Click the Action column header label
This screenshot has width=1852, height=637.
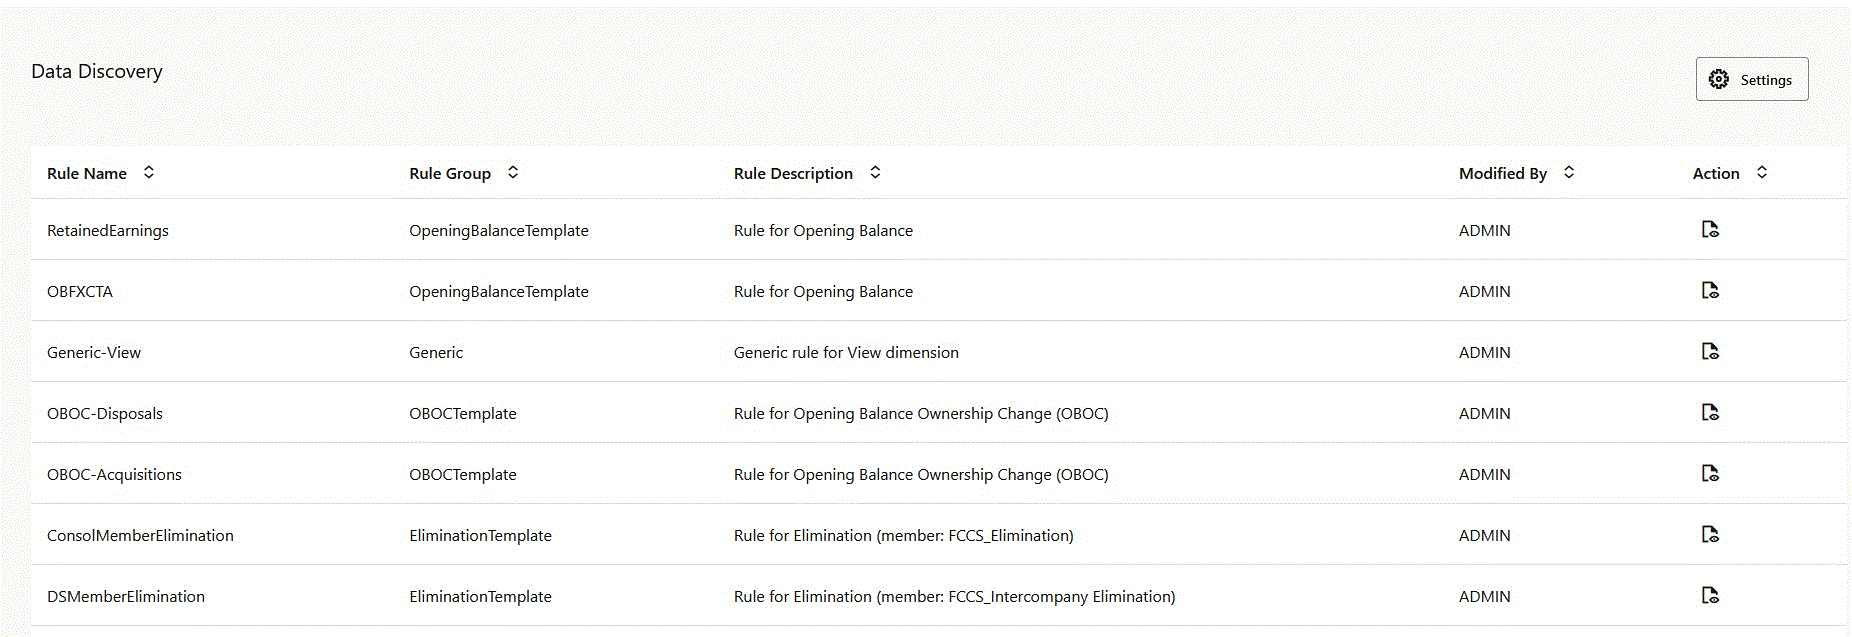(x=1716, y=173)
